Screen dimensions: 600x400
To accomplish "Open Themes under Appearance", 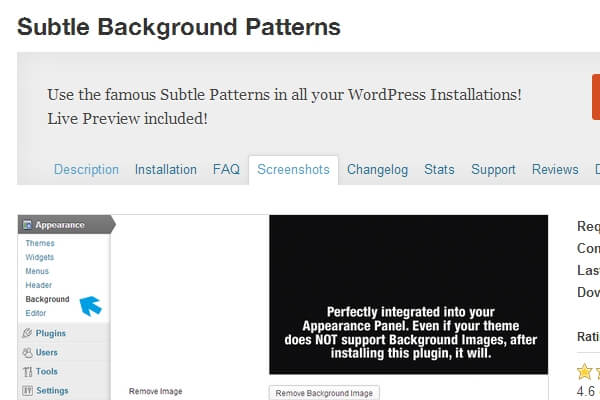I will (40, 243).
